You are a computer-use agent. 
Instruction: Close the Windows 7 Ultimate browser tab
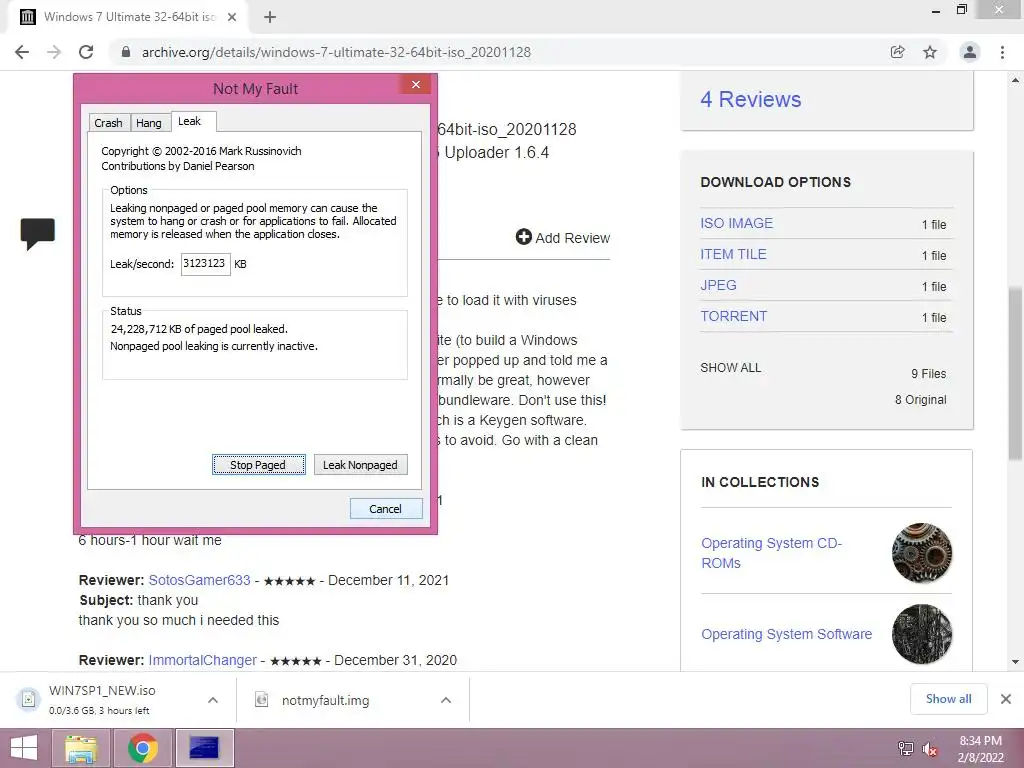point(232,17)
